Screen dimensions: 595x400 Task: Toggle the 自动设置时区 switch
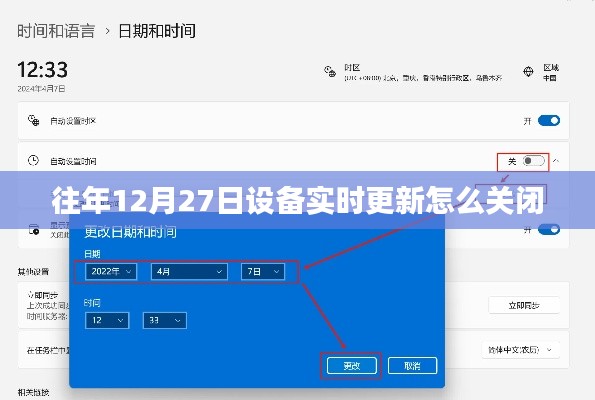549,121
